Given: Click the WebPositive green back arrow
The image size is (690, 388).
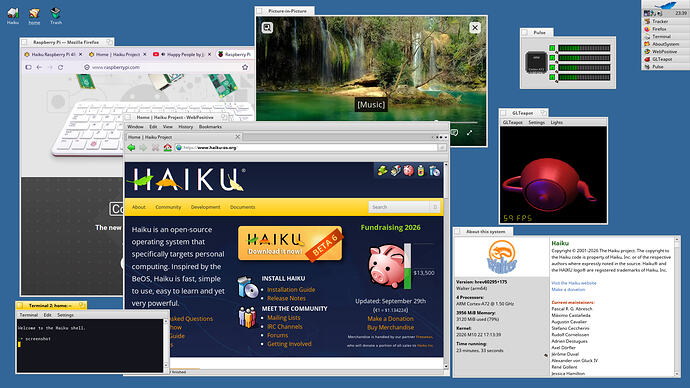Looking at the screenshot, I should click(x=131, y=148).
